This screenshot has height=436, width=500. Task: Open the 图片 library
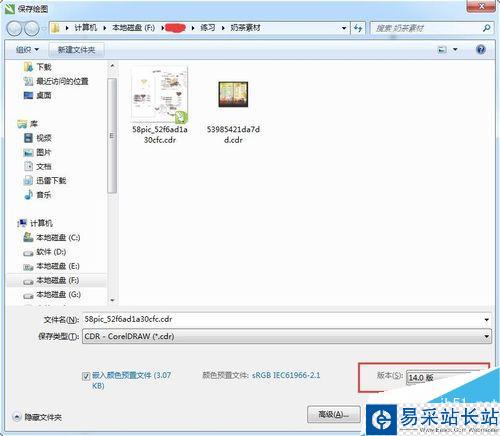(37, 152)
